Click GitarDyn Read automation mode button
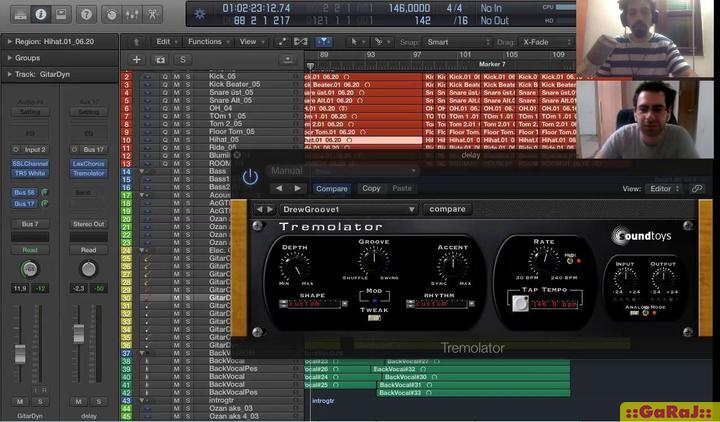This screenshot has width=720, height=422. click(x=30, y=250)
